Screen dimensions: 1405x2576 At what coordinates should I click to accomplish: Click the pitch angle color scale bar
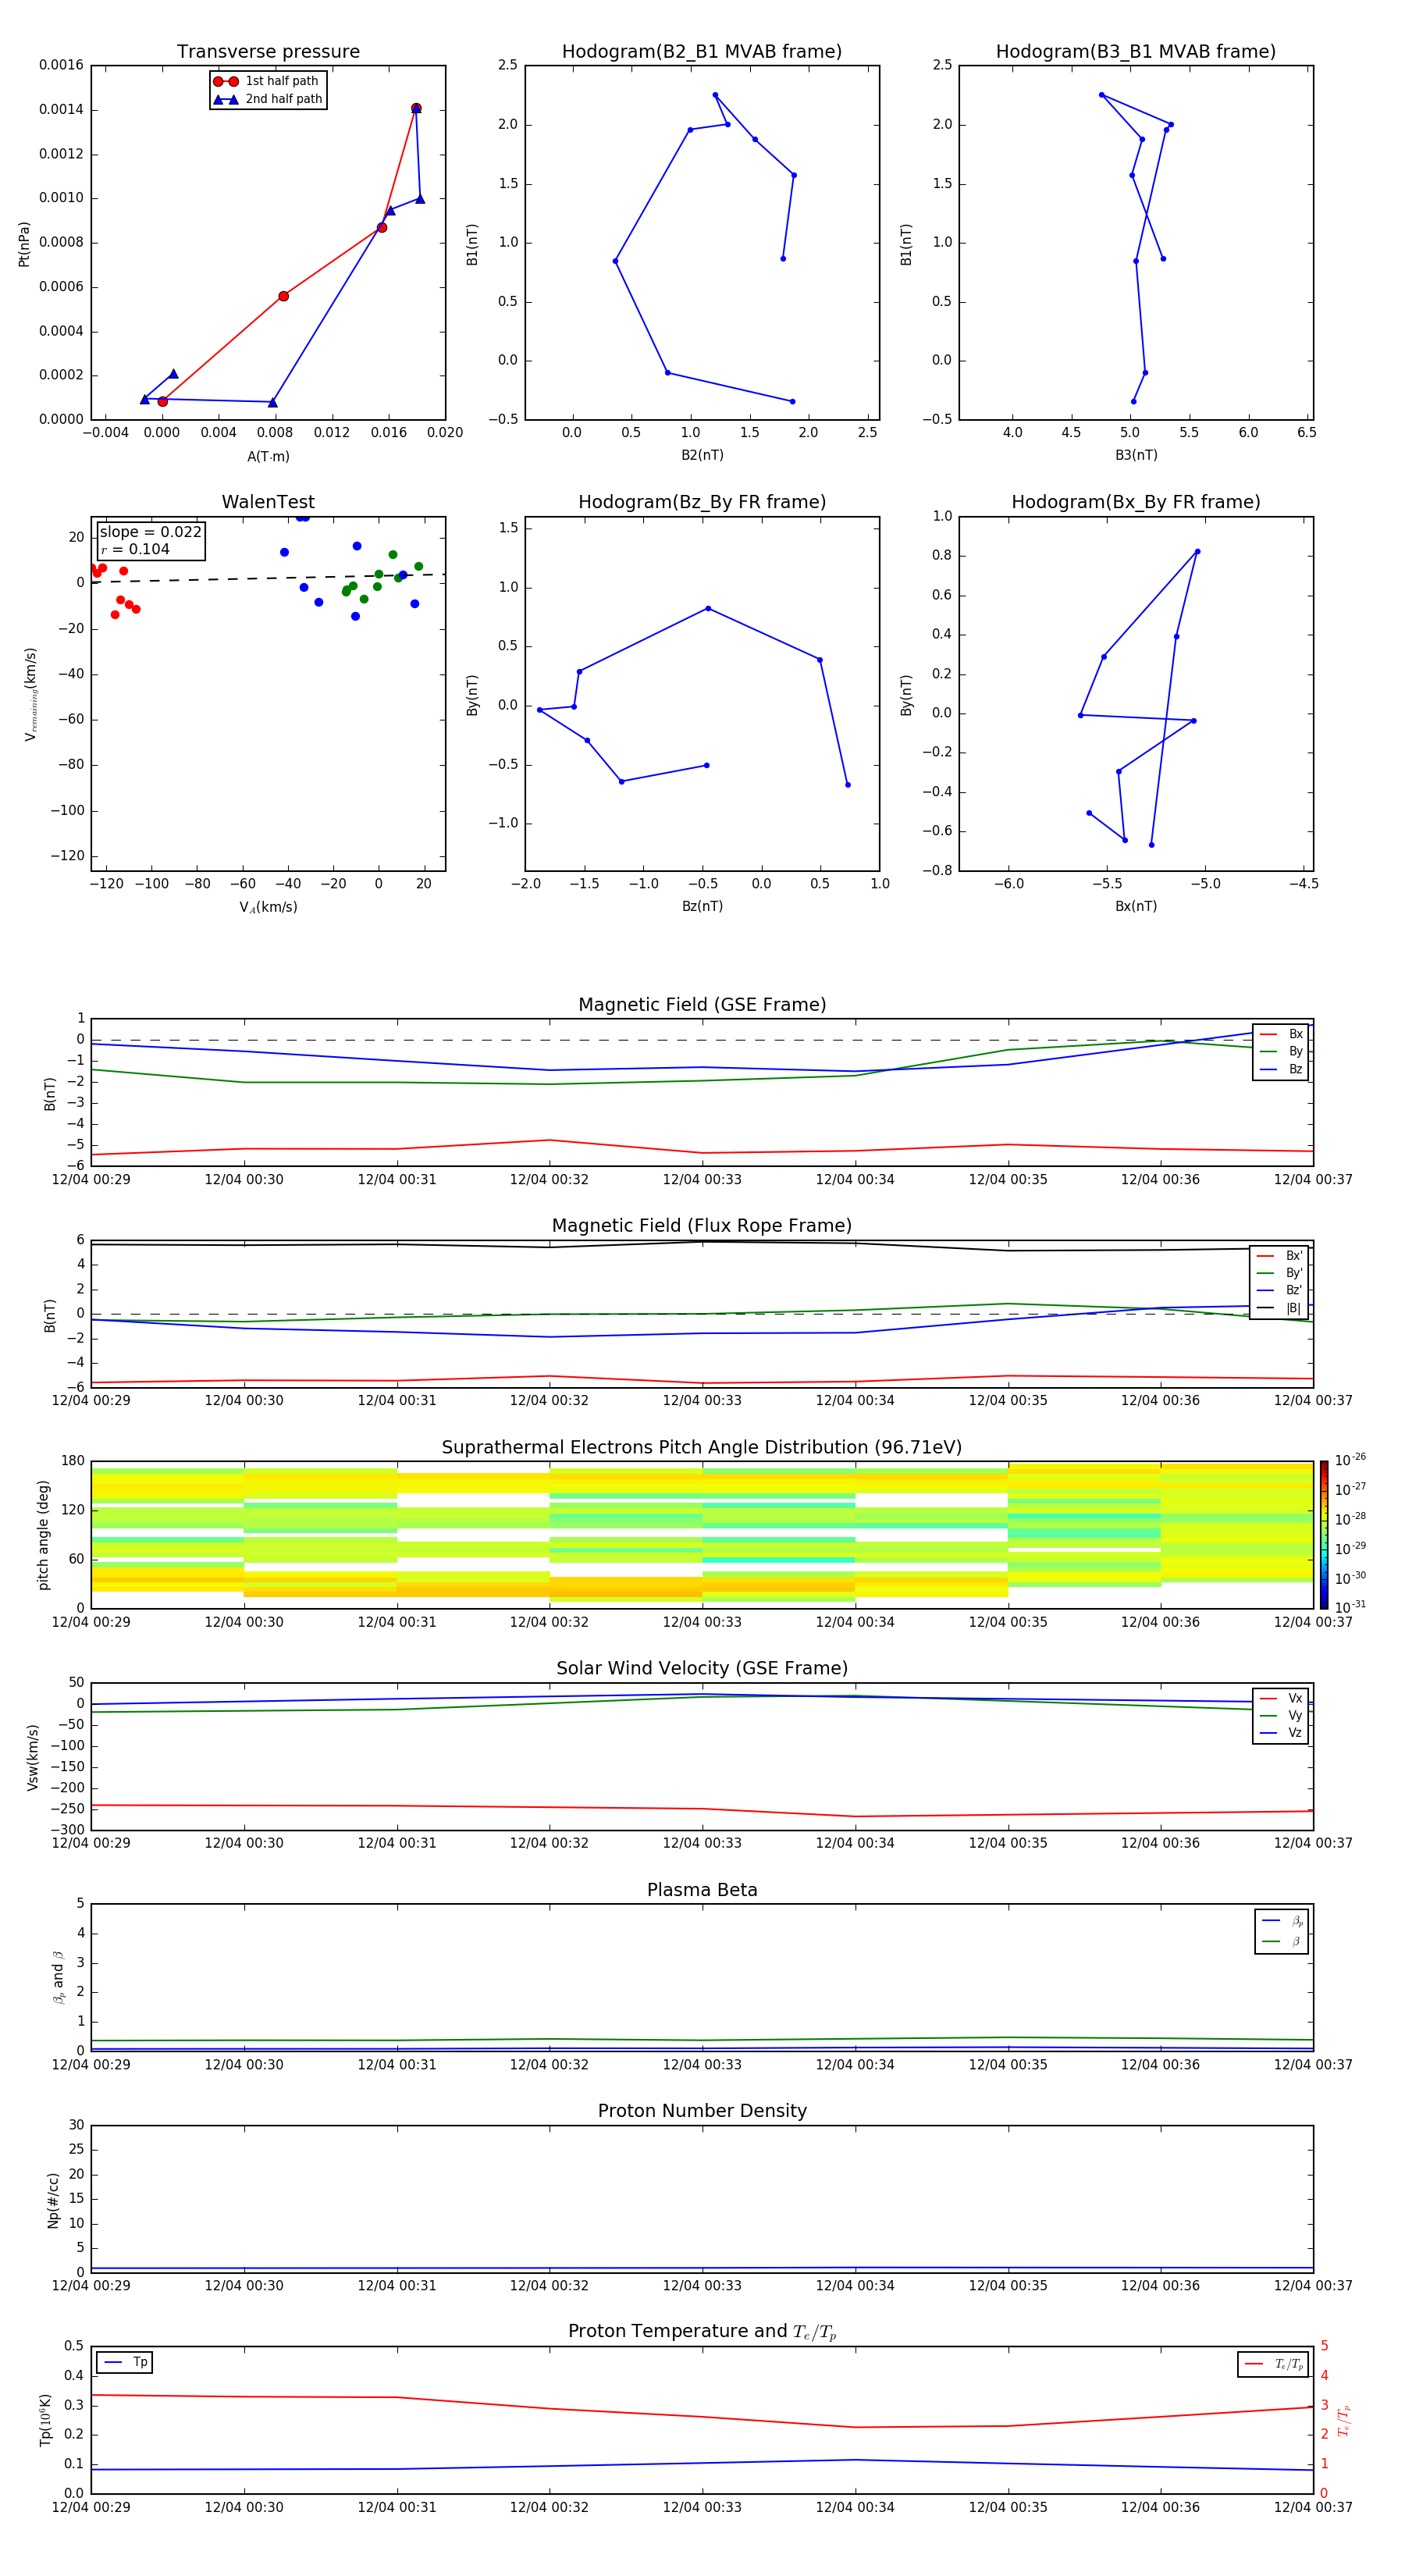pos(1324,1535)
